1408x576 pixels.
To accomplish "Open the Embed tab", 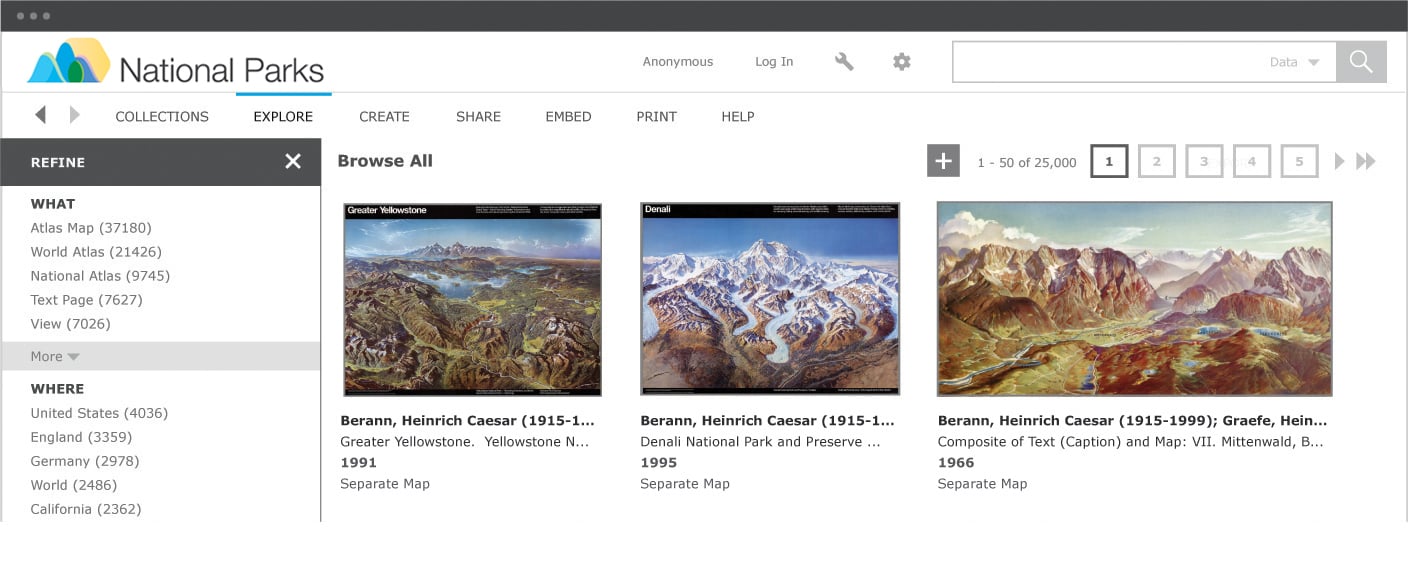I will [x=568, y=116].
